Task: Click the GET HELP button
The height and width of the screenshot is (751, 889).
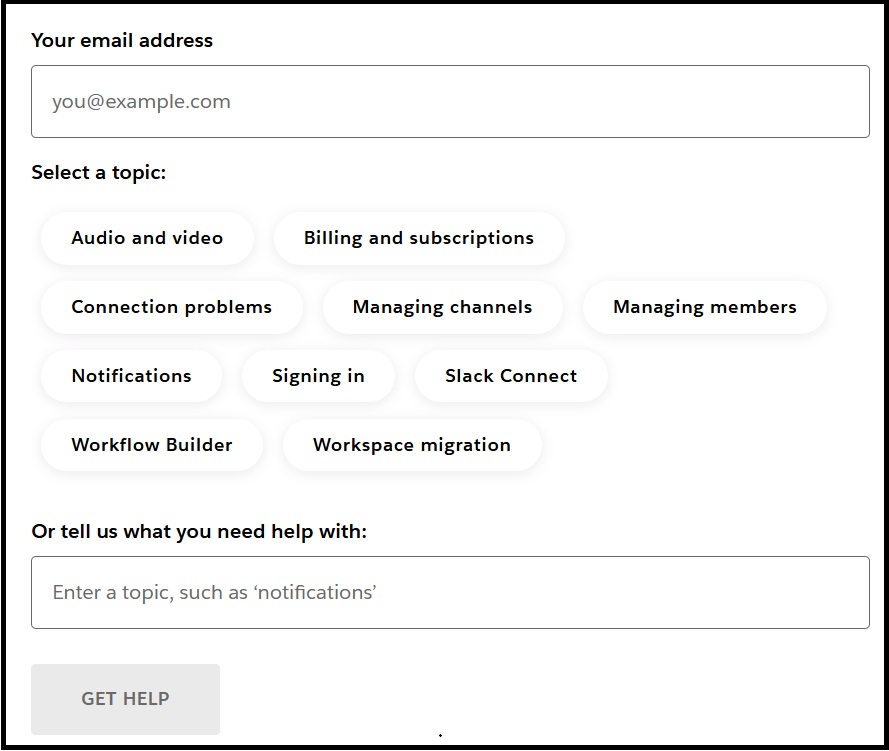Action: pyautogui.click(x=125, y=699)
